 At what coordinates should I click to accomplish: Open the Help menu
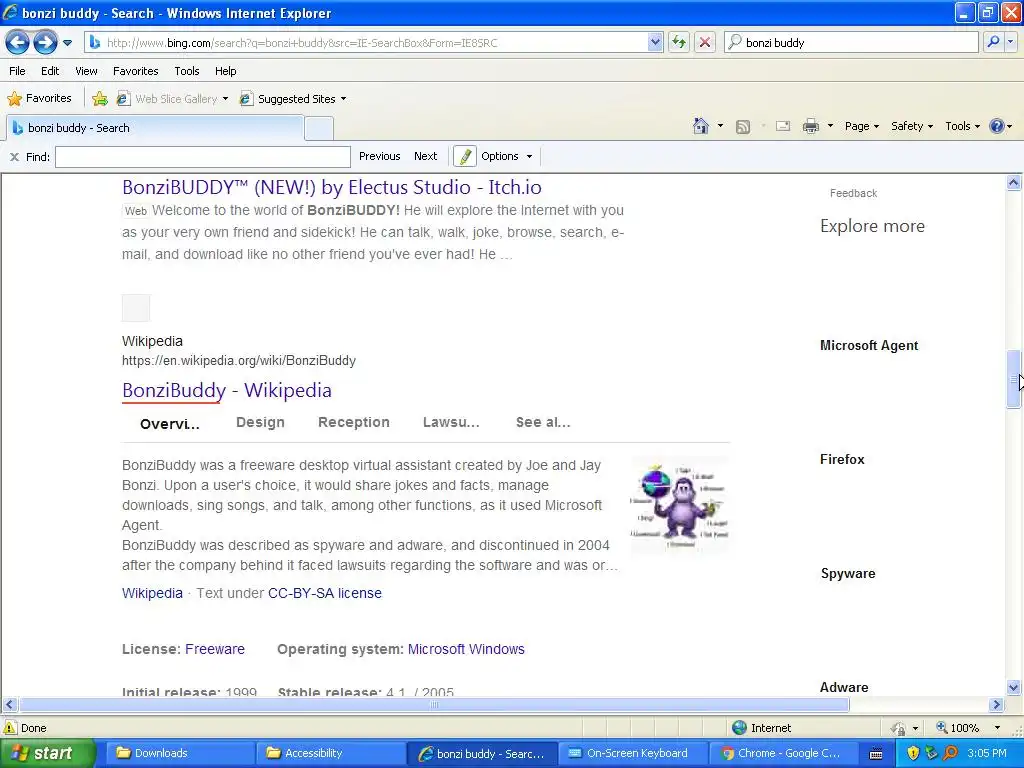tap(226, 71)
